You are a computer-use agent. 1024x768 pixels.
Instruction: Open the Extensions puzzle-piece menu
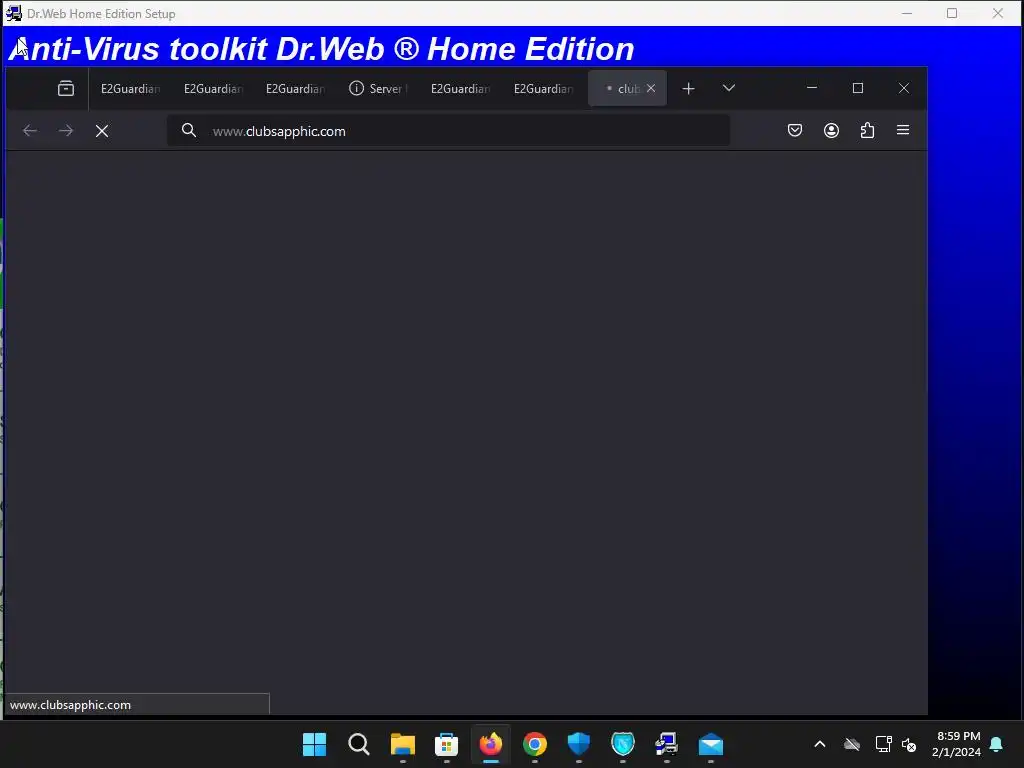(867, 131)
